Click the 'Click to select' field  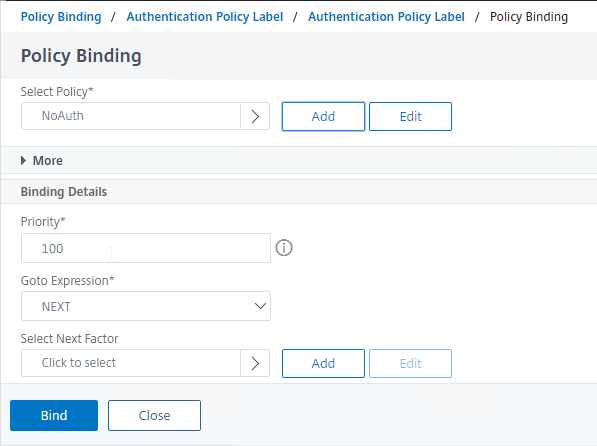coord(131,363)
